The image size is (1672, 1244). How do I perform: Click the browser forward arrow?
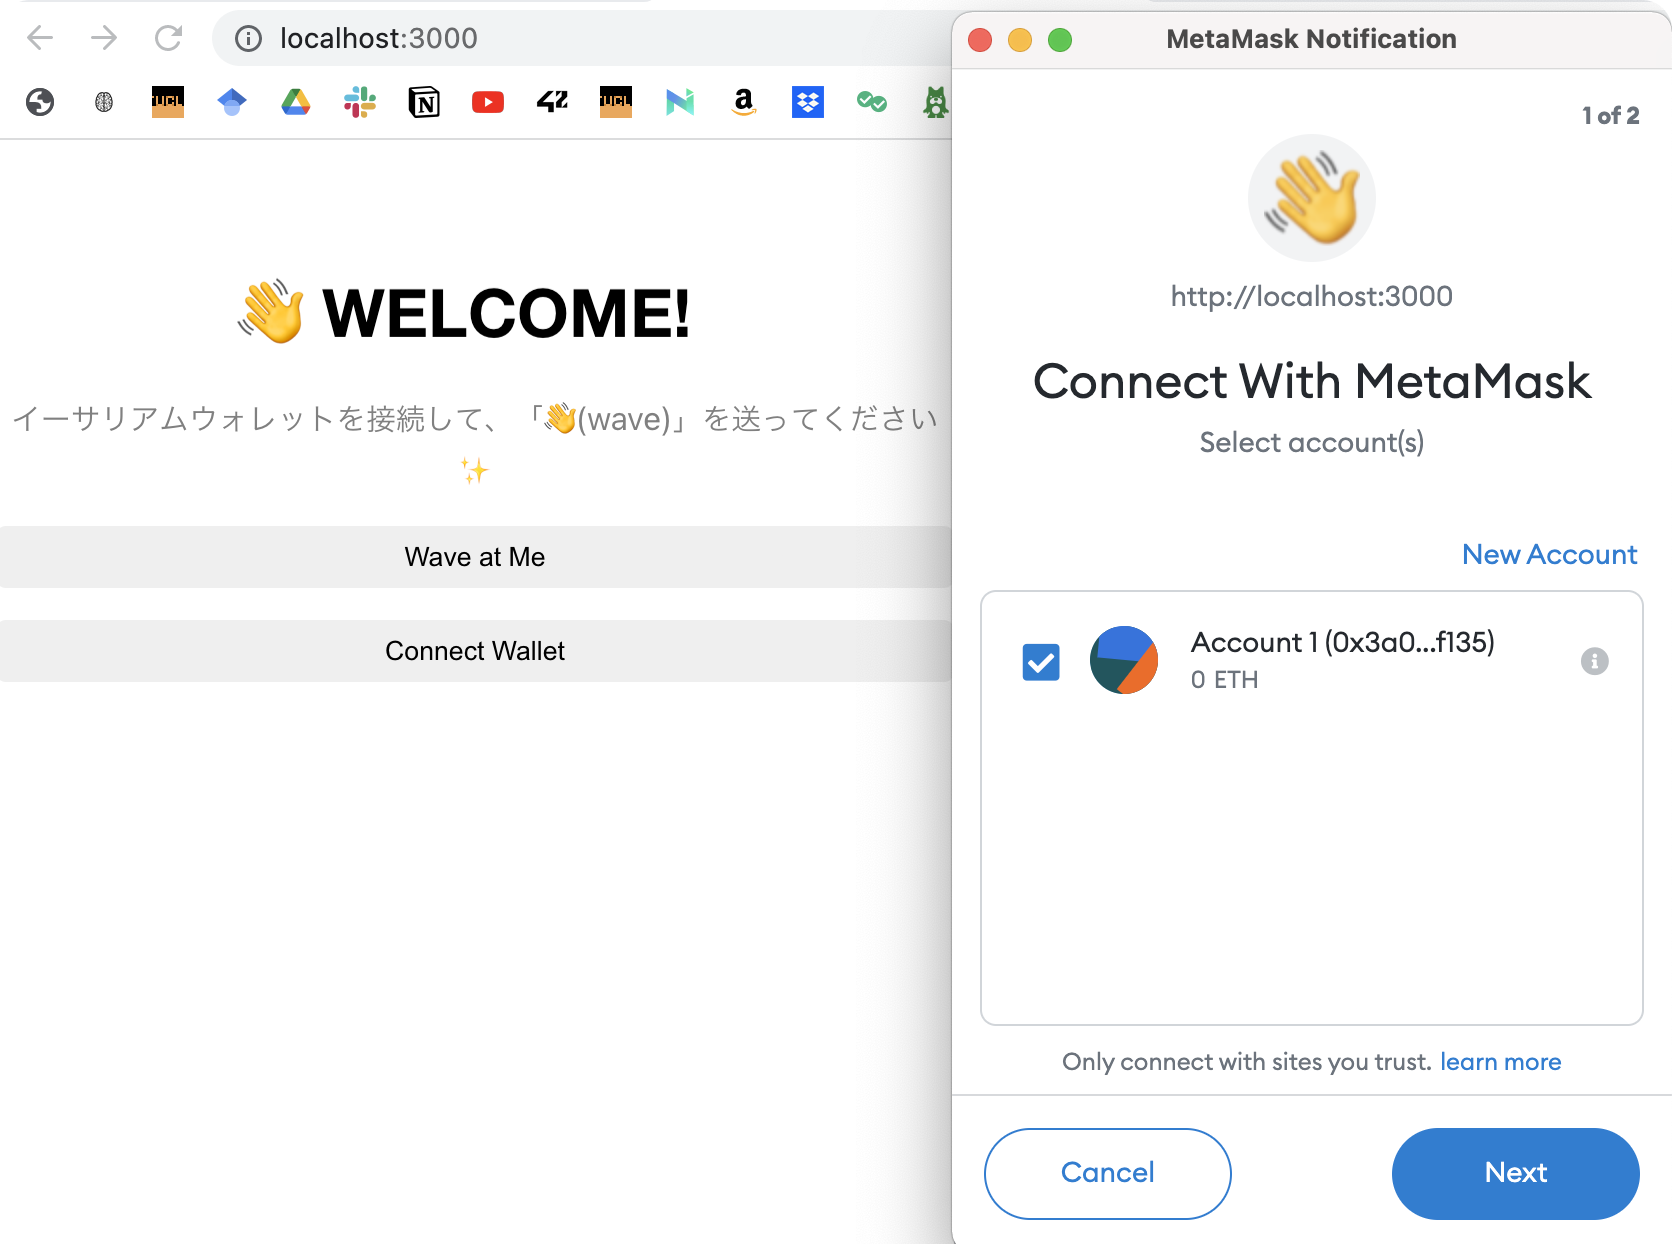click(104, 38)
